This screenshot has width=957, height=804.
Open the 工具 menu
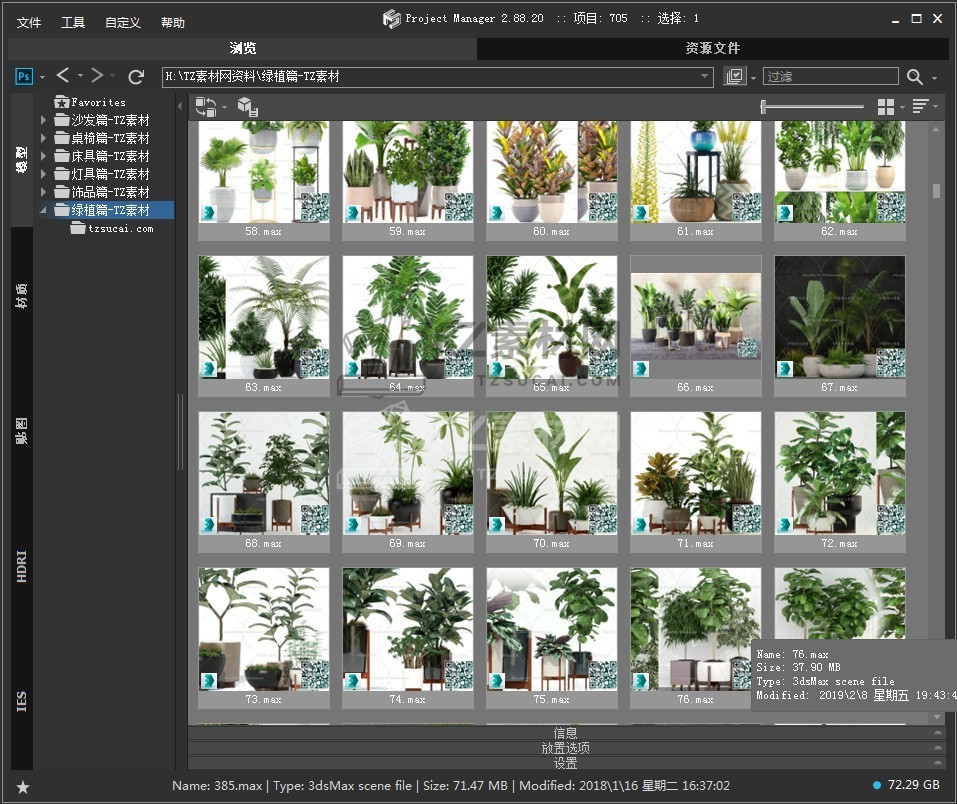[73, 22]
